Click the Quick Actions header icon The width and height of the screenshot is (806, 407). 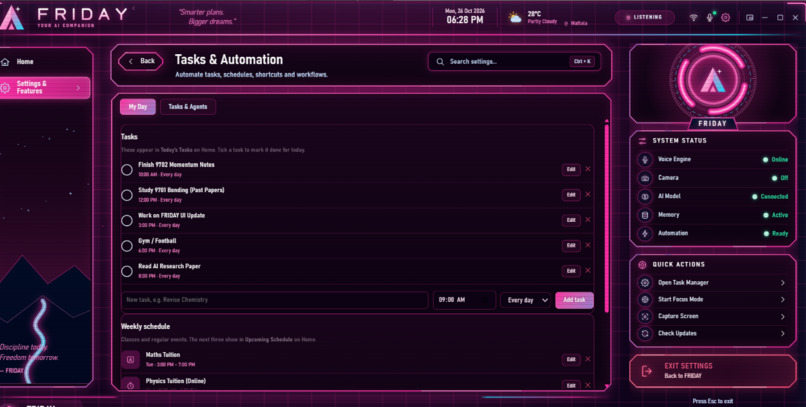pos(642,265)
